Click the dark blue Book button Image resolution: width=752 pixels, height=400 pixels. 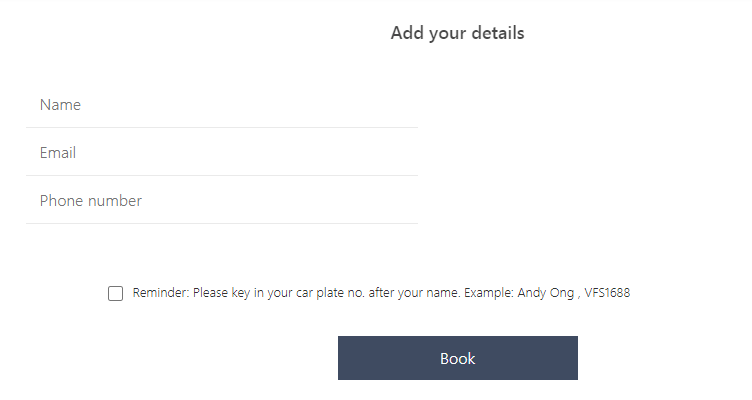pyautogui.click(x=457, y=358)
